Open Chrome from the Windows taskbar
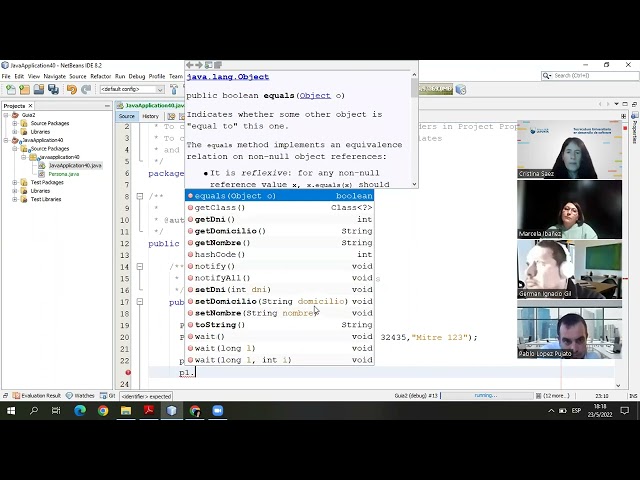 pos(103,410)
